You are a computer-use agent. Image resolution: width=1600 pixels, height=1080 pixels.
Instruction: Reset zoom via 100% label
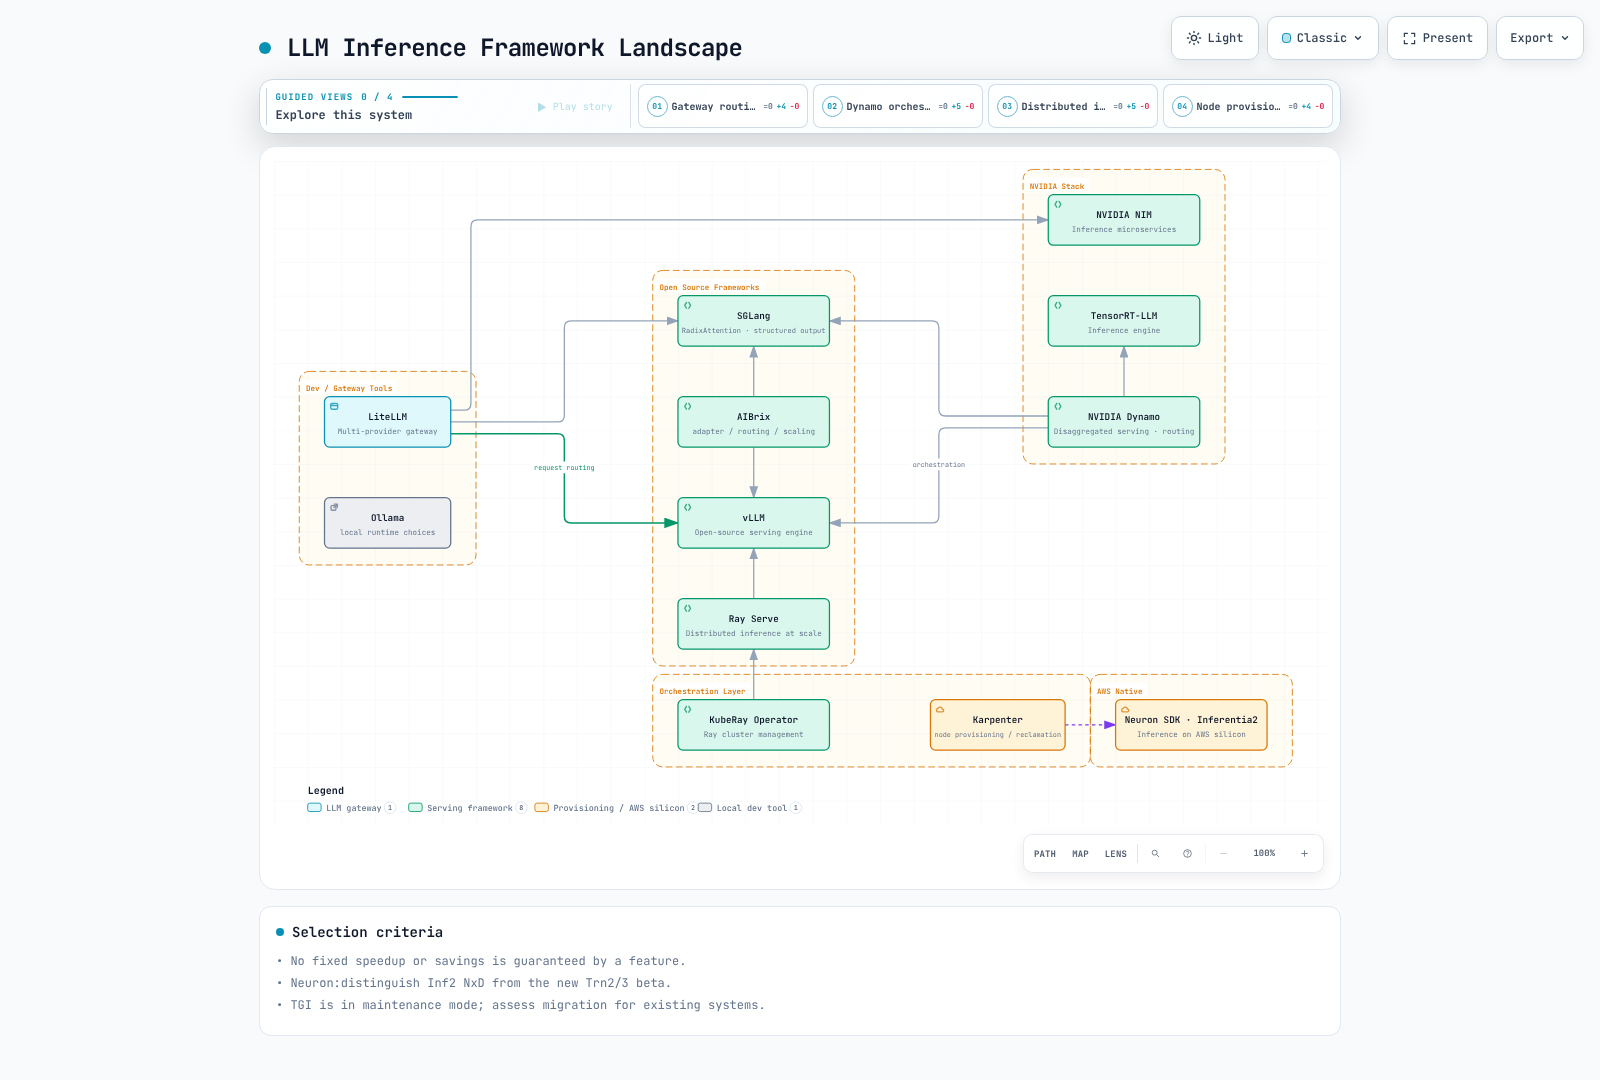point(1264,854)
